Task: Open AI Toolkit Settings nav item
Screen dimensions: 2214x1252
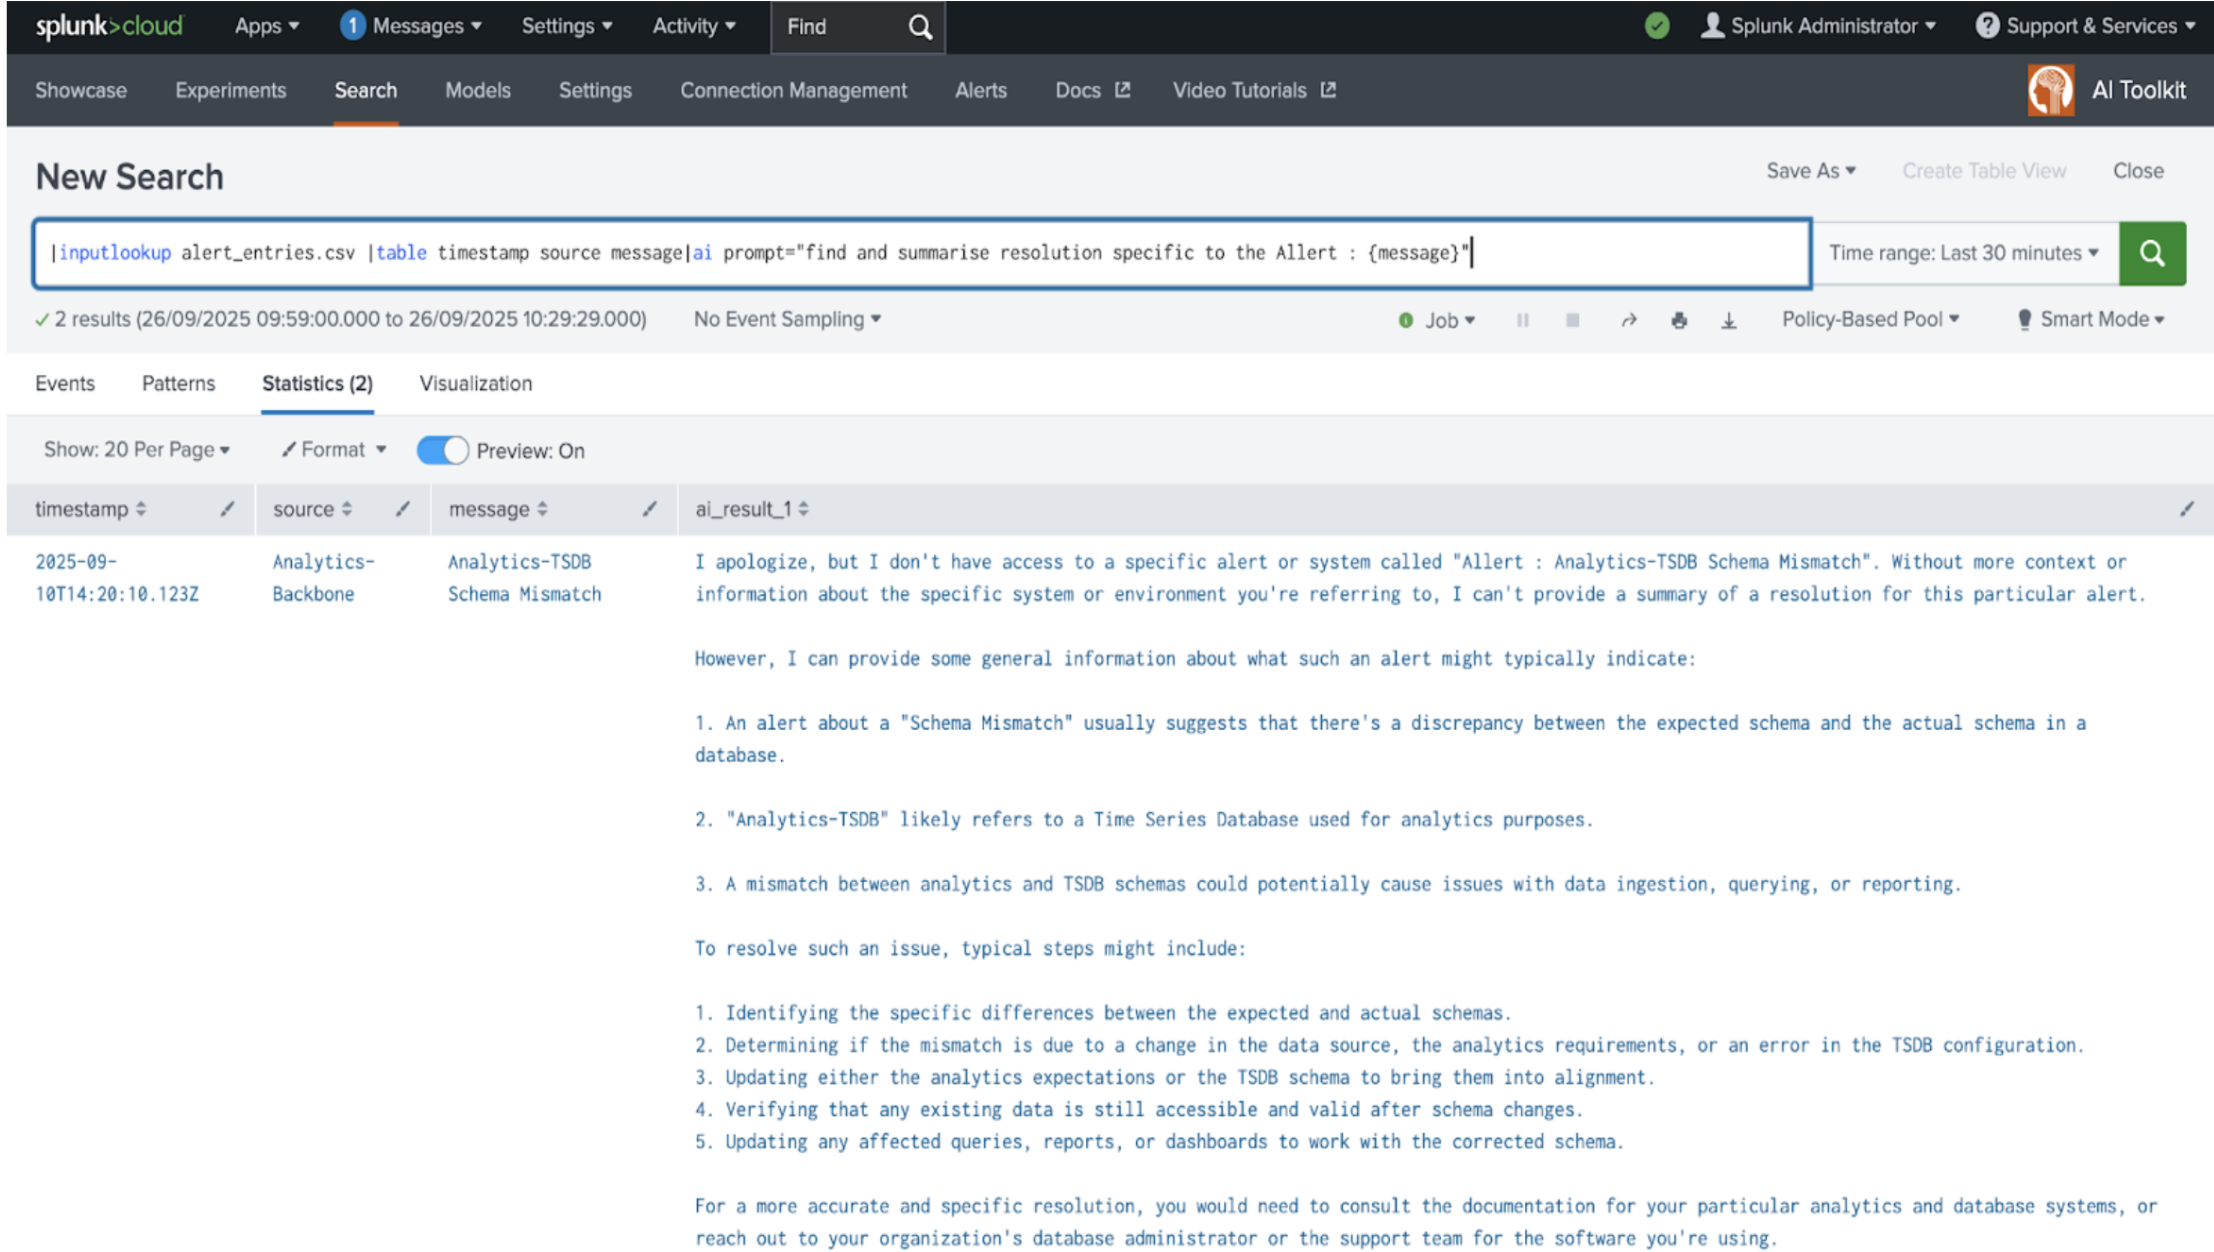Action: [x=595, y=90]
